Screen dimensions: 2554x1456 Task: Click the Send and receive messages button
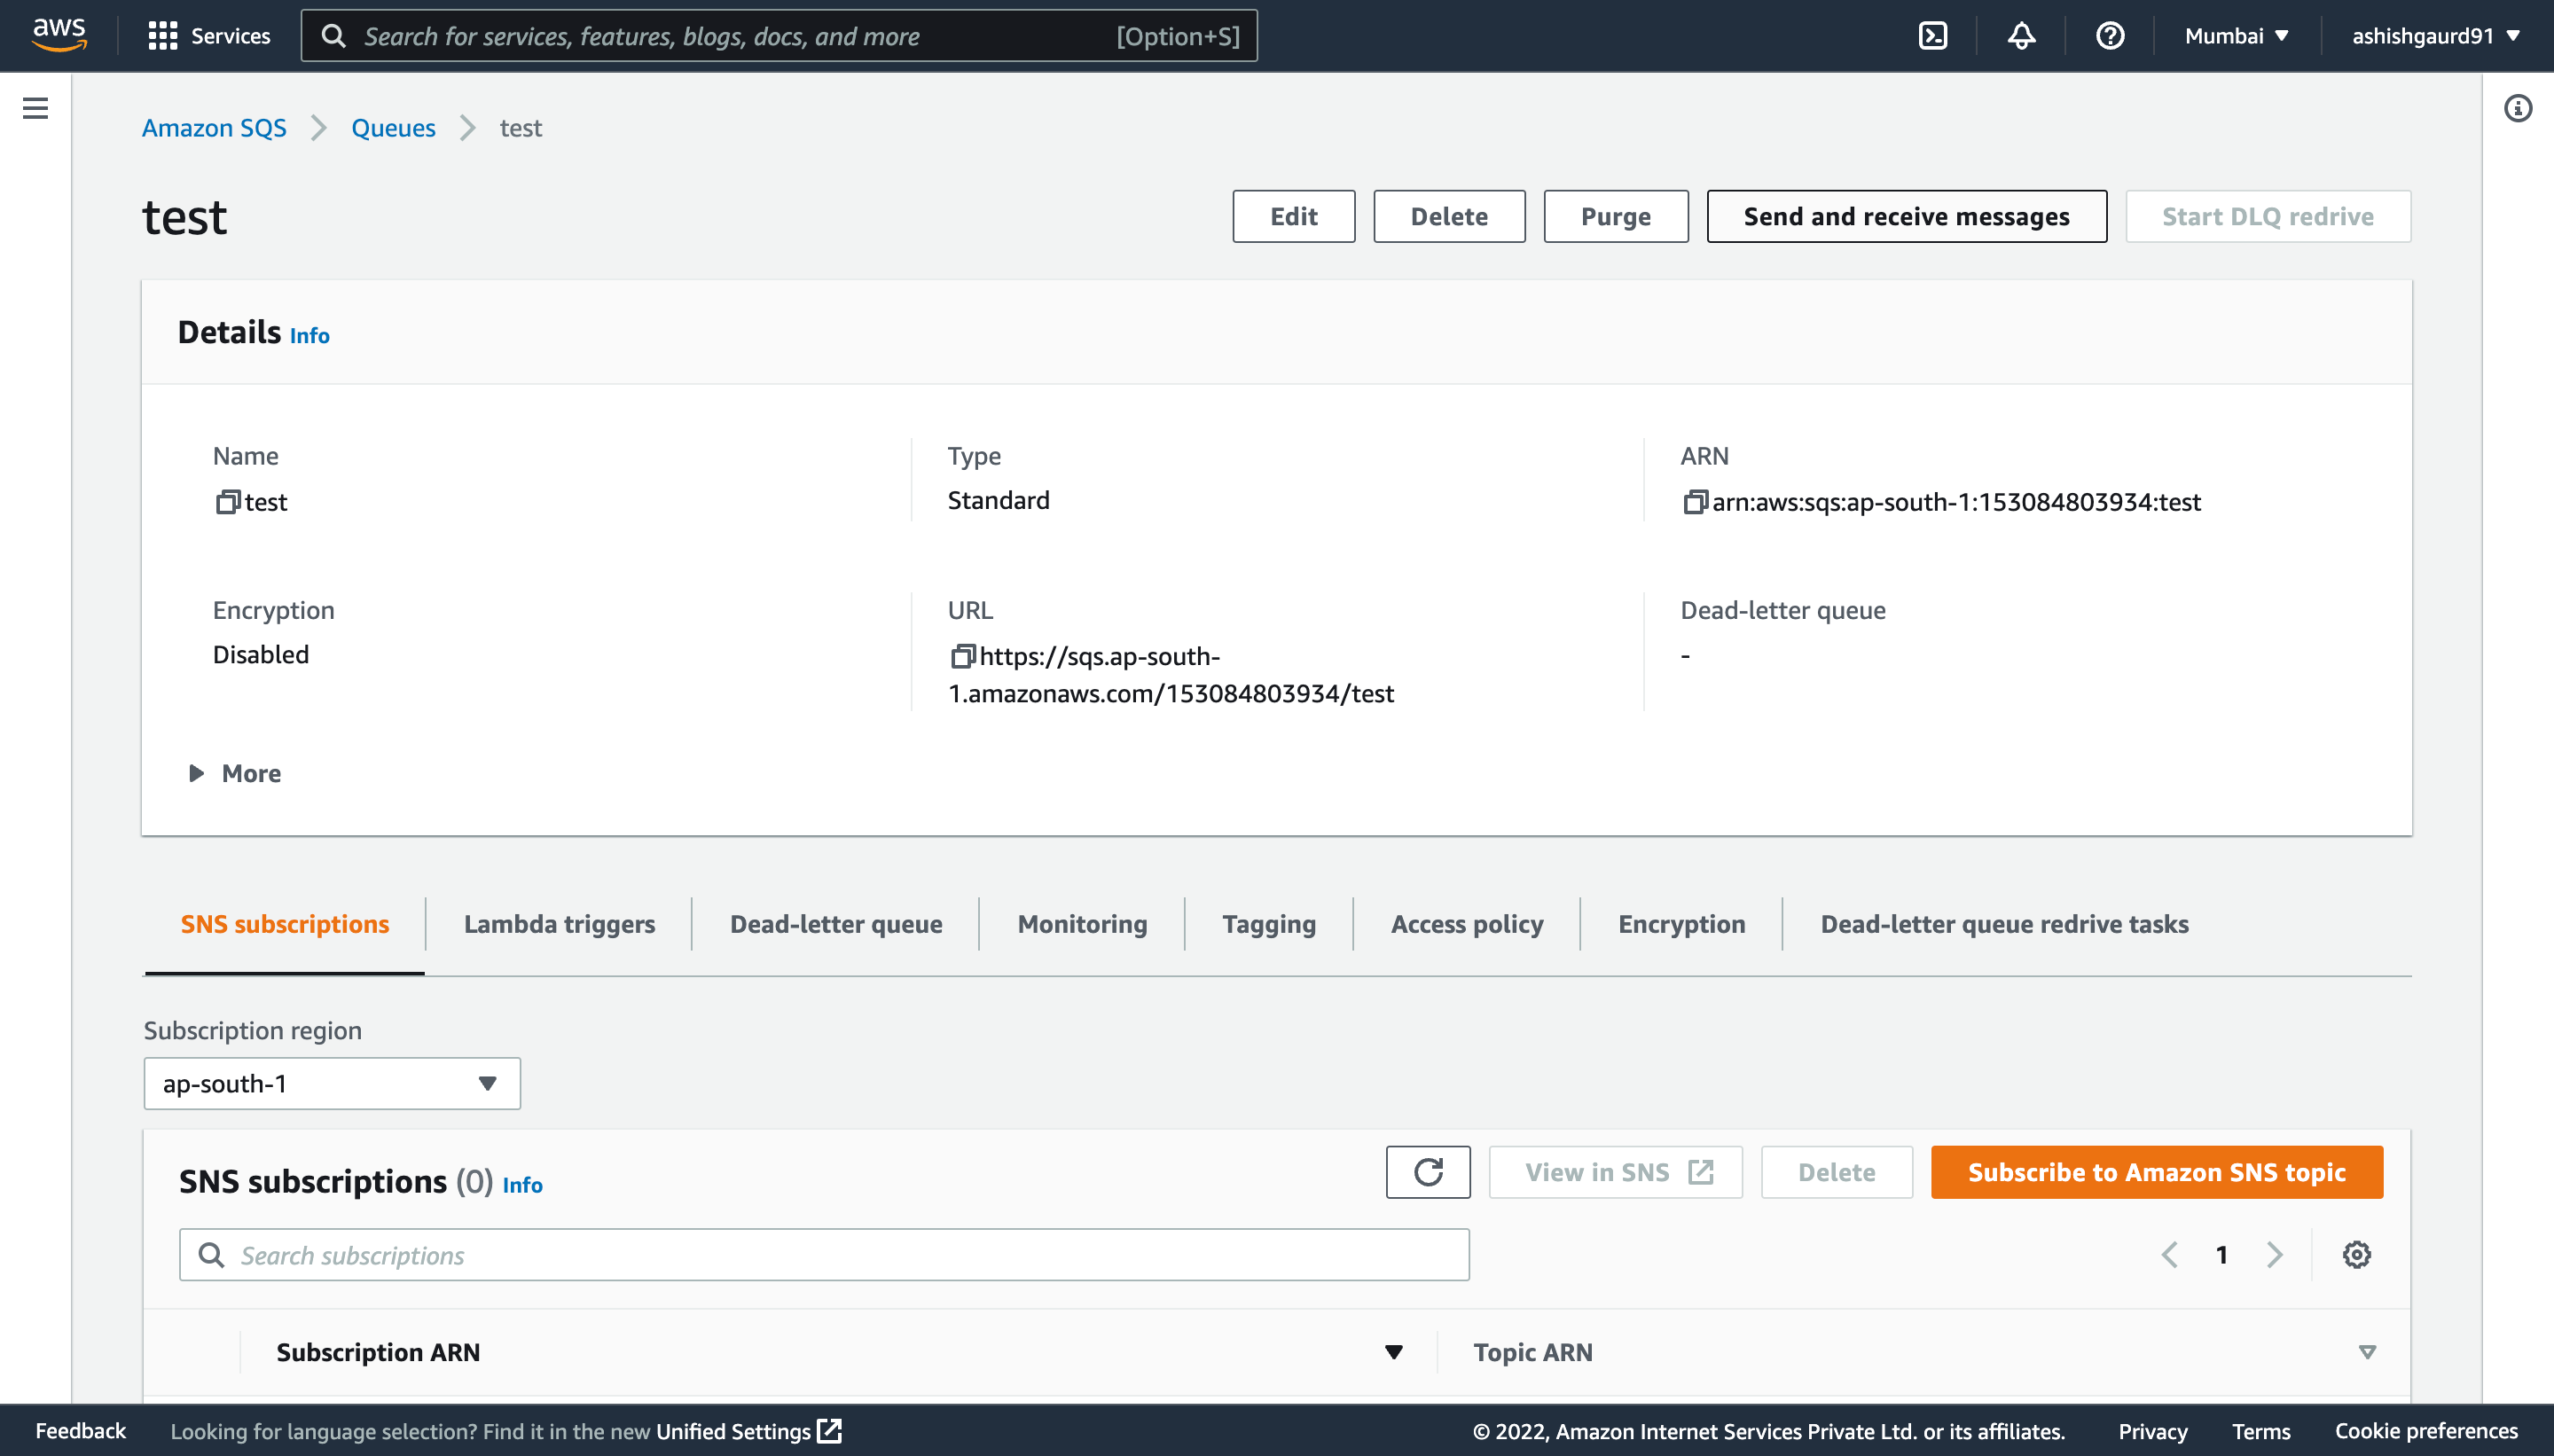click(1907, 215)
